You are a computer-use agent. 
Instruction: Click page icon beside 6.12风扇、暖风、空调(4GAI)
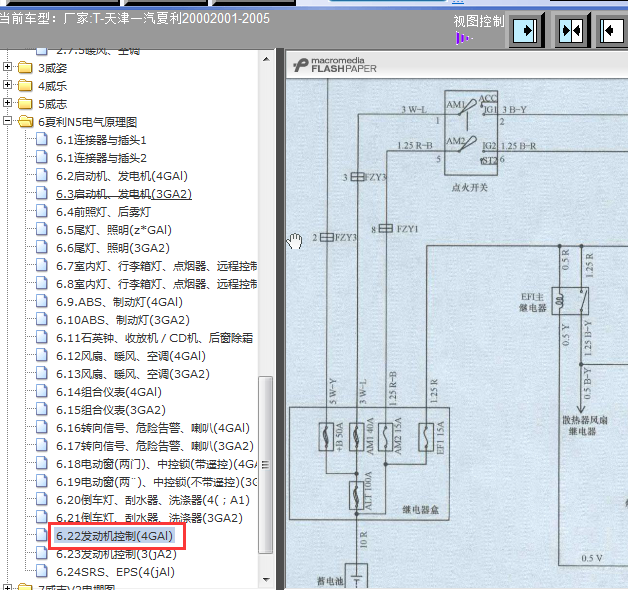[x=42, y=355]
